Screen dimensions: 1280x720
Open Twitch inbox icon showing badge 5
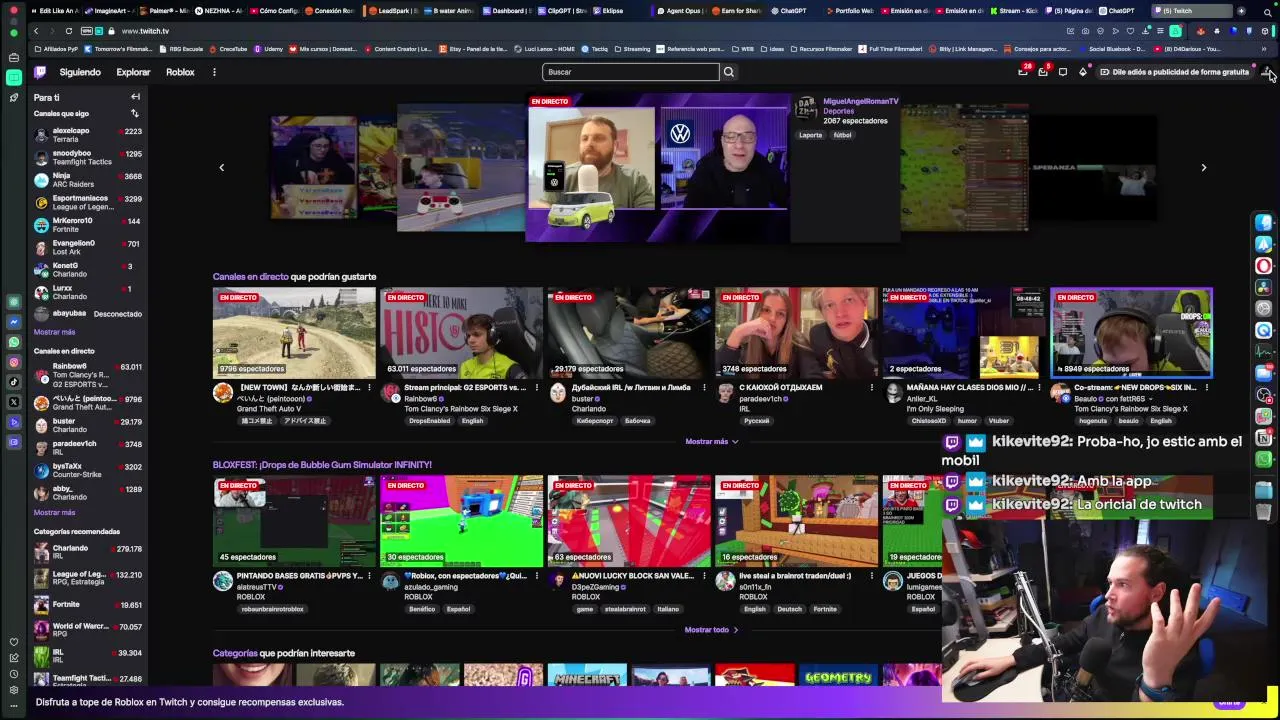(x=1043, y=72)
